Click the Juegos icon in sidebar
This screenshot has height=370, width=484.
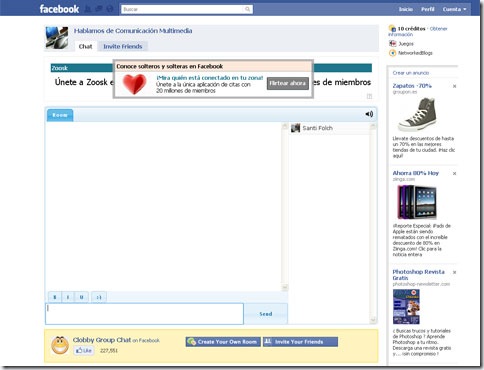pyautogui.click(x=393, y=44)
